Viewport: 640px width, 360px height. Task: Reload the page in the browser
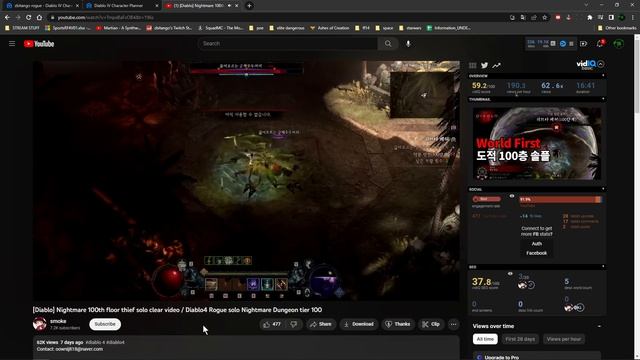pyautogui.click(x=29, y=18)
